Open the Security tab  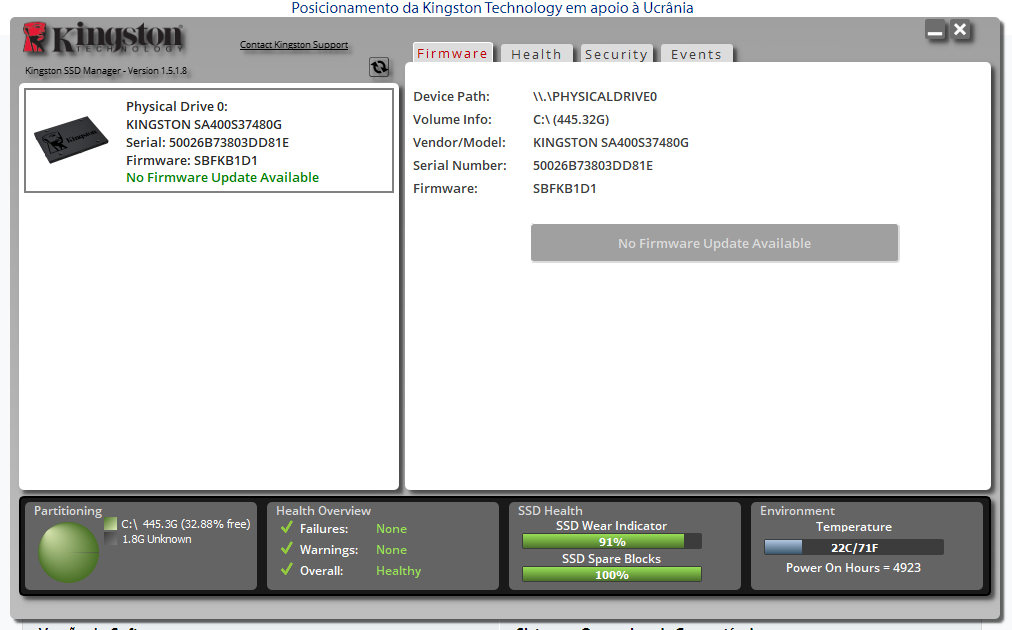[x=616, y=54]
